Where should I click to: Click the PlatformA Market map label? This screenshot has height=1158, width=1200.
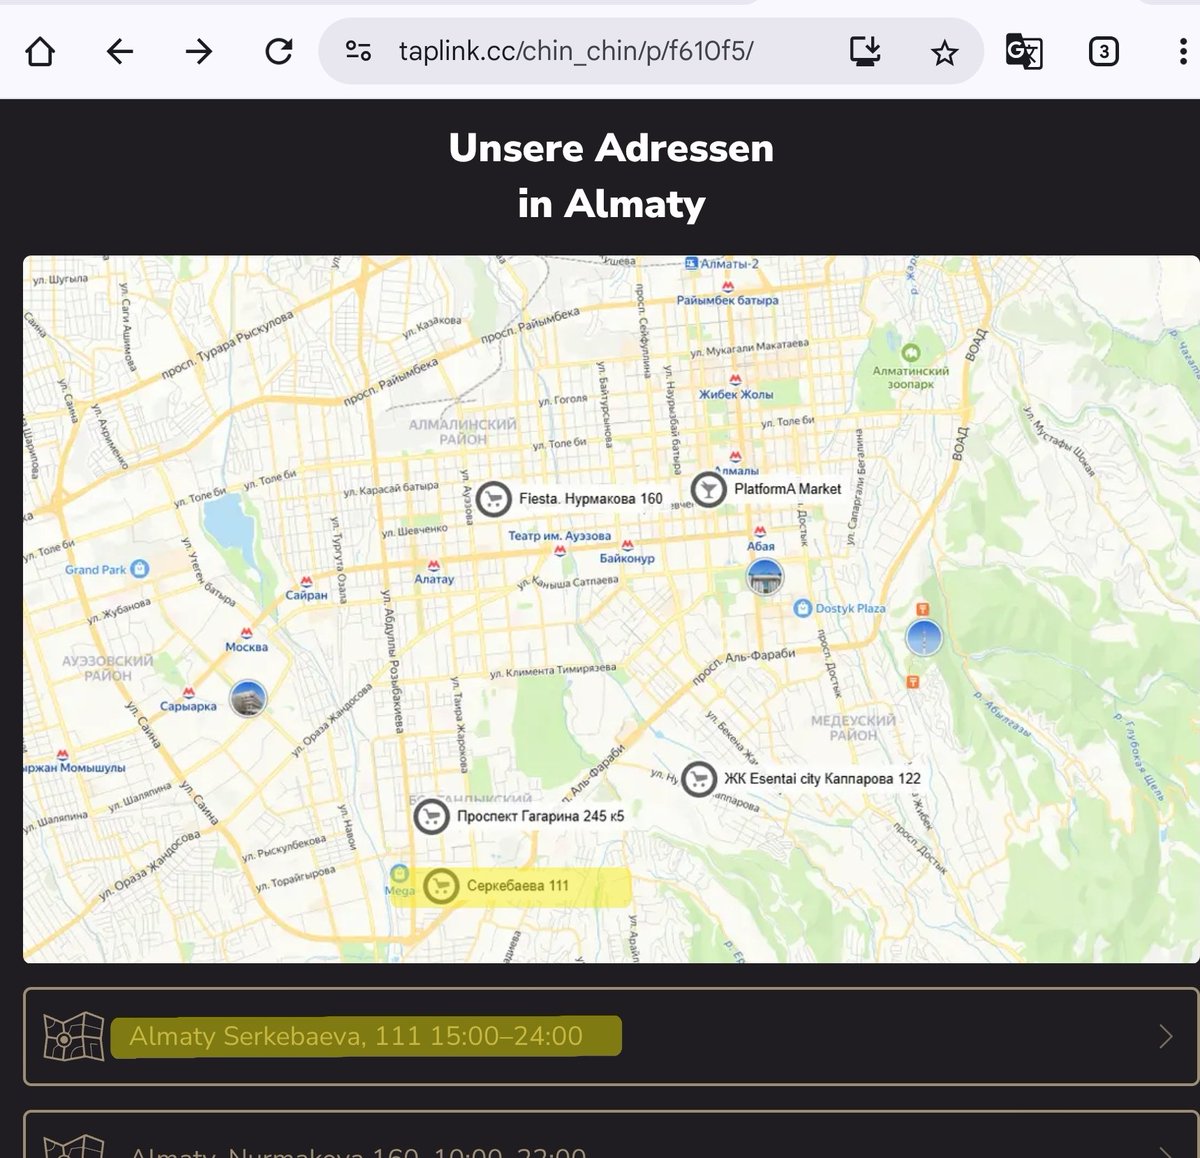click(787, 489)
